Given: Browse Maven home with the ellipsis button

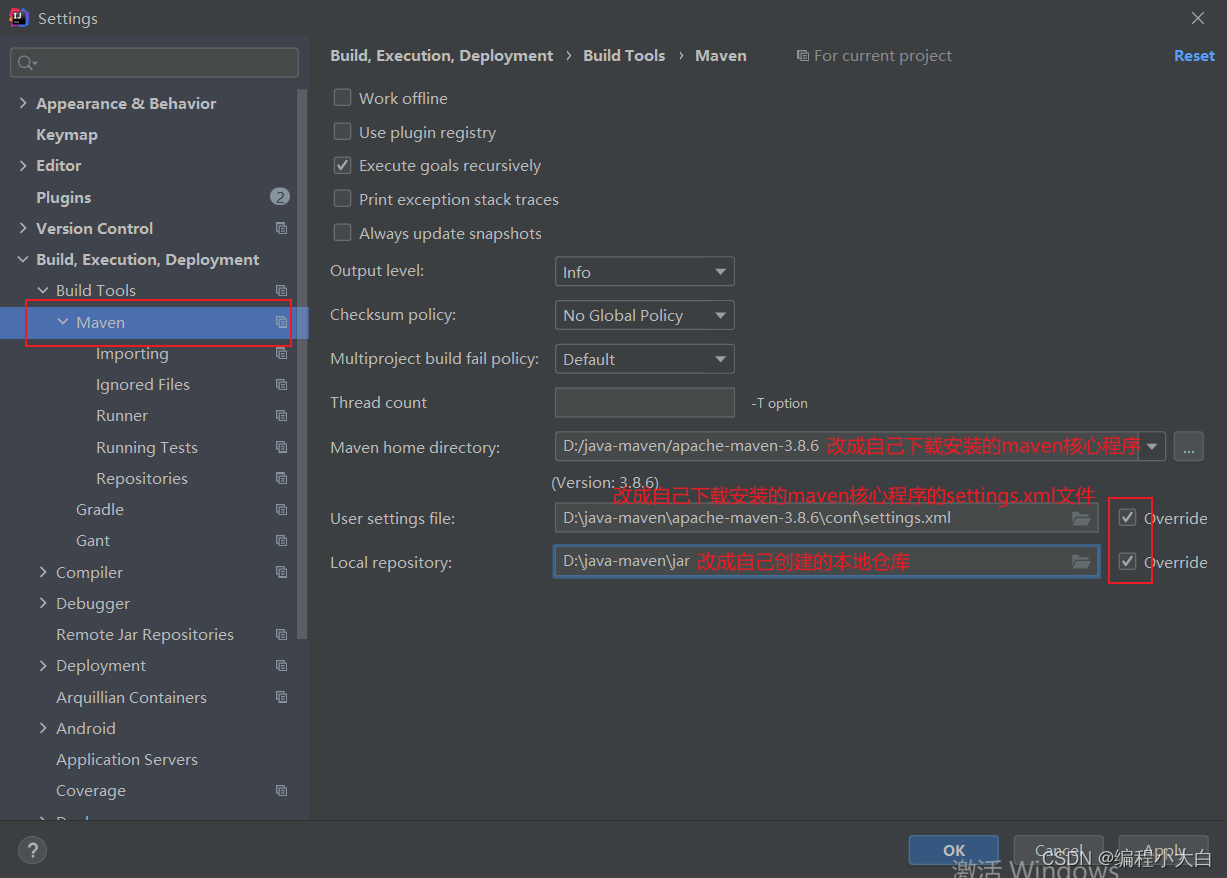Looking at the screenshot, I should [1188, 446].
